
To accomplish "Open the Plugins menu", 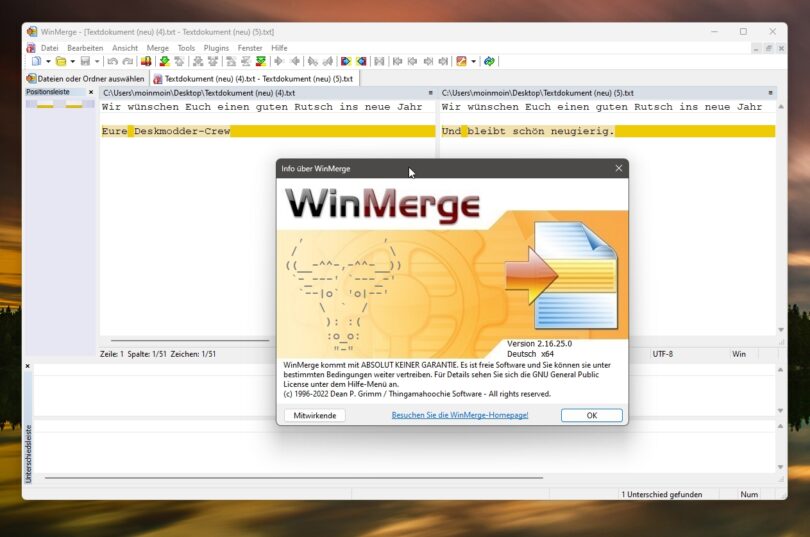I will pos(216,47).
